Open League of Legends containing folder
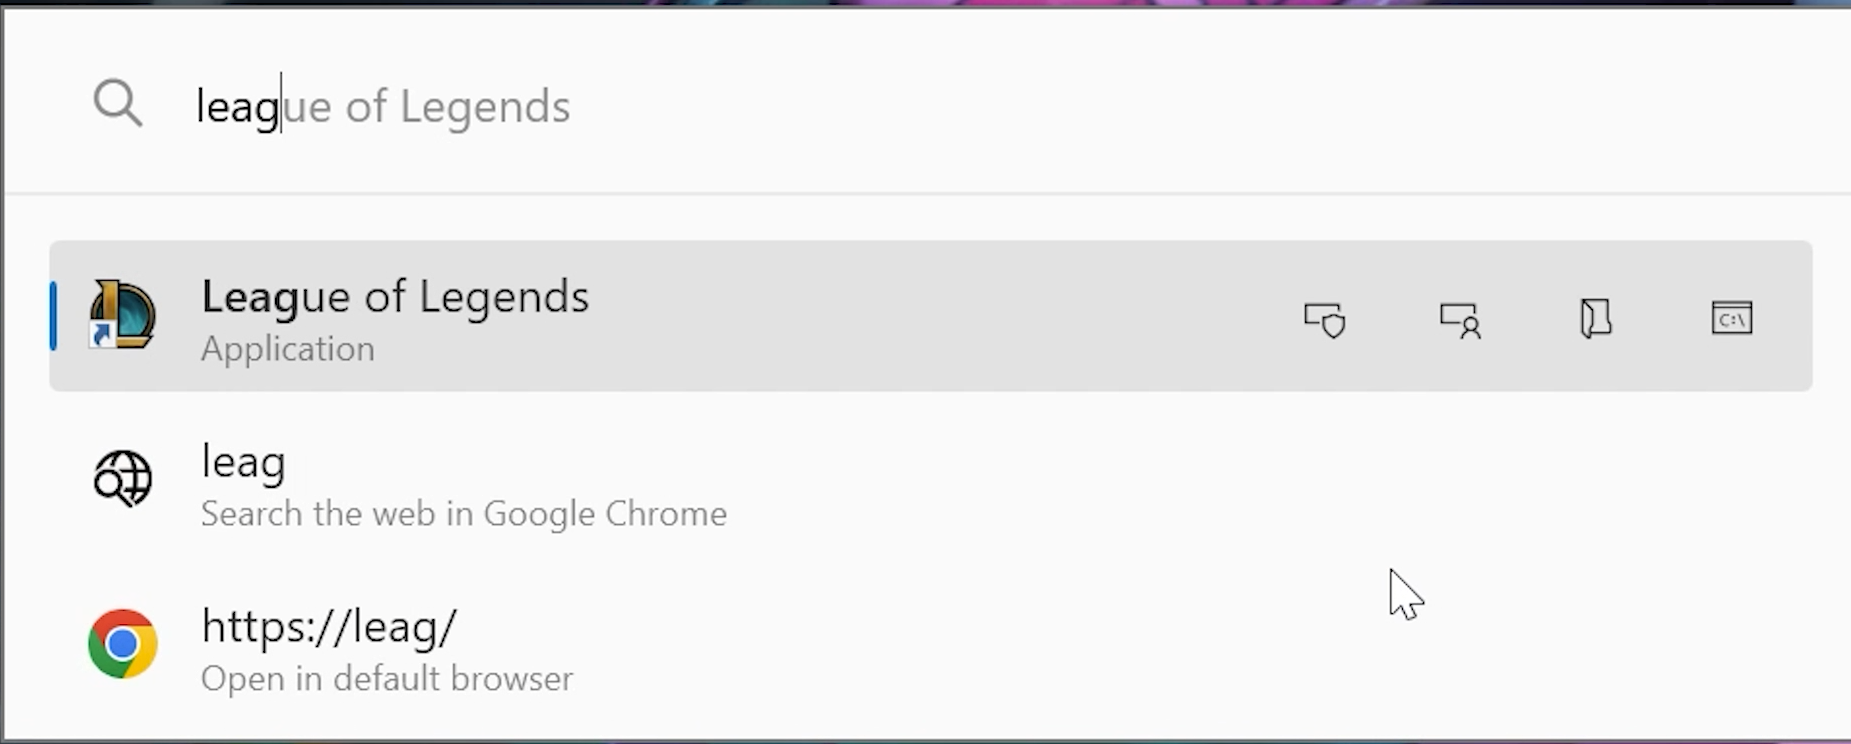Viewport: 1851px width, 744px height. pyautogui.click(x=1596, y=319)
